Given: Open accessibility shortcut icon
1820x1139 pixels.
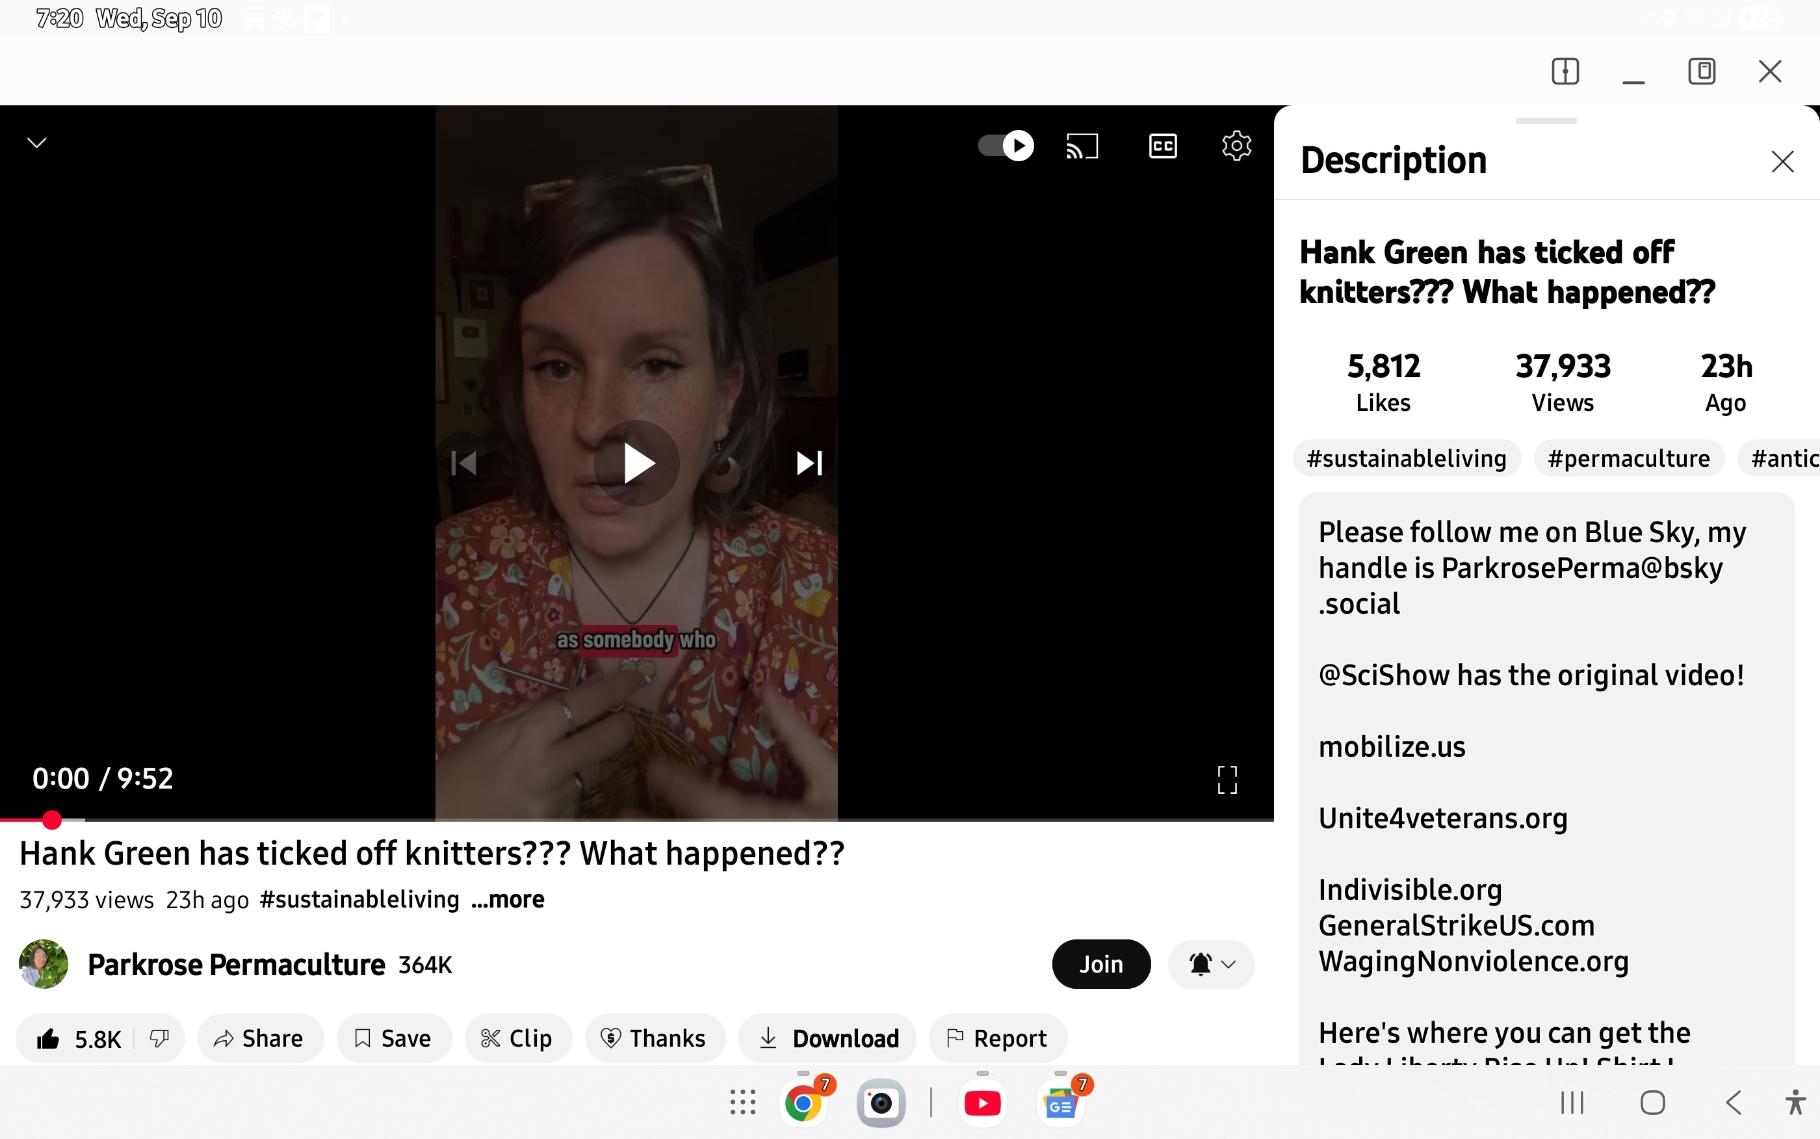Looking at the screenshot, I should [x=1796, y=1103].
